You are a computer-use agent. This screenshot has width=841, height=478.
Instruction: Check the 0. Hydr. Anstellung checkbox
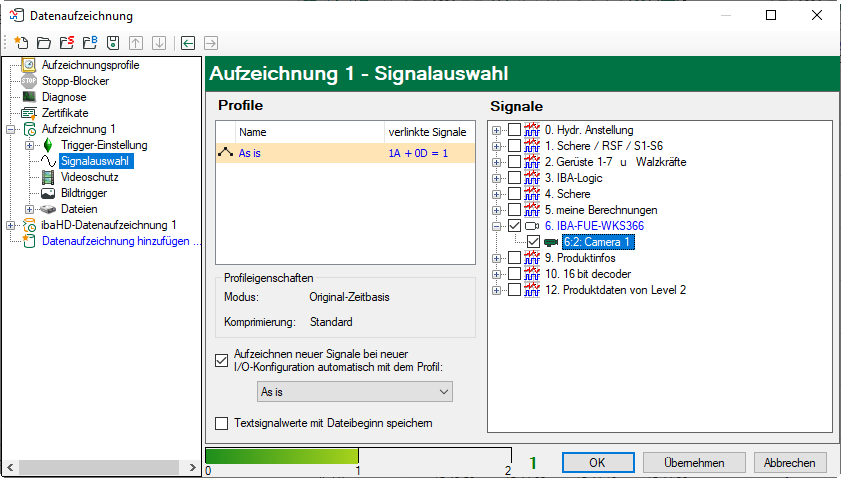point(514,130)
